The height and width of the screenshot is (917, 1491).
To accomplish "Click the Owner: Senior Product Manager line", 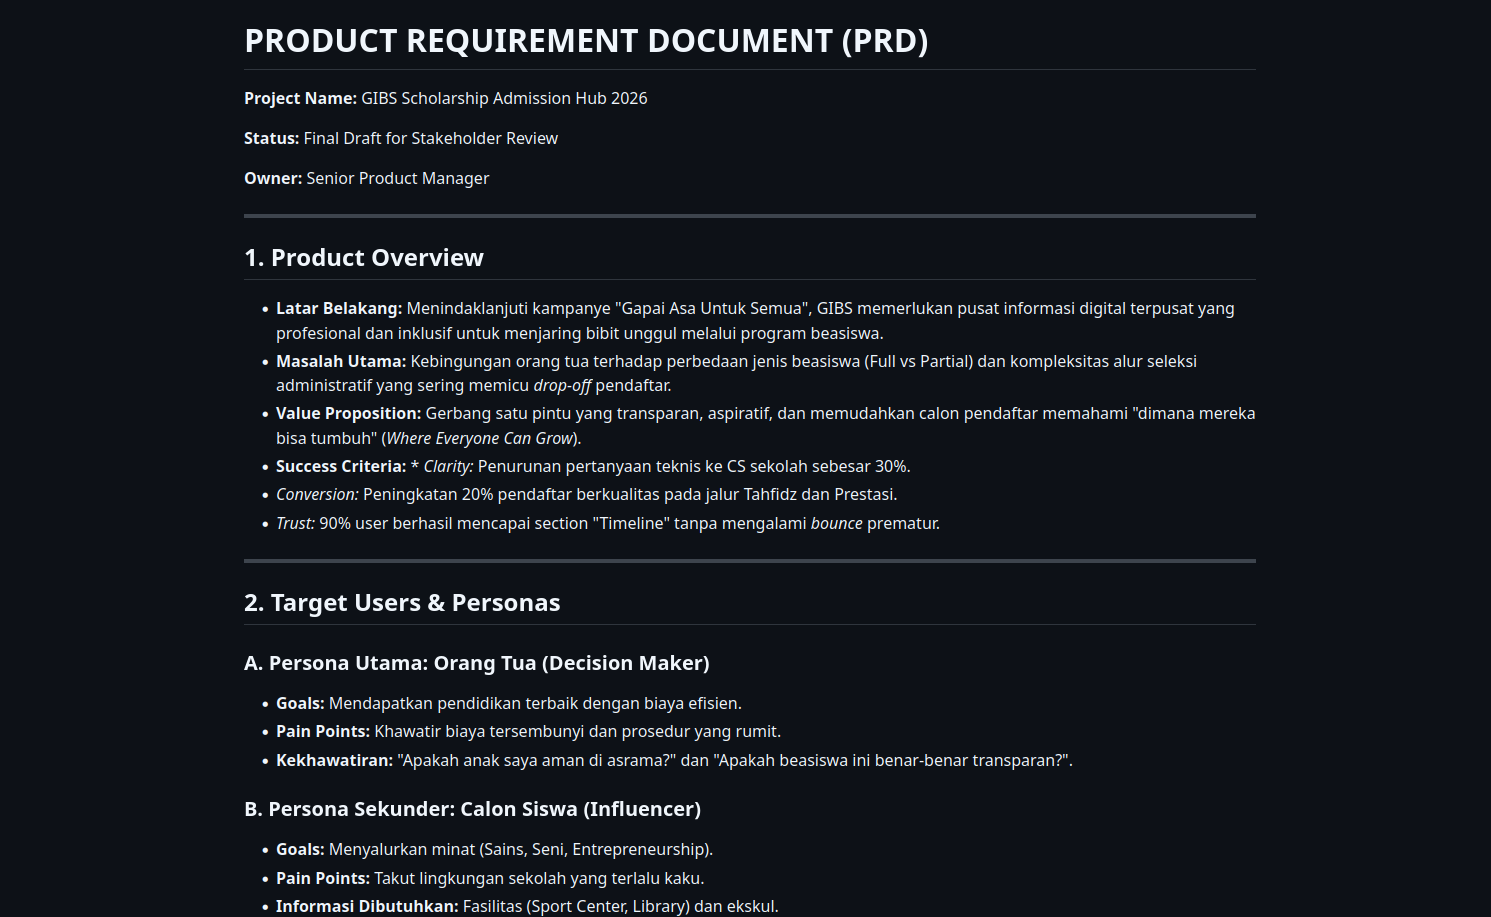I will [367, 178].
